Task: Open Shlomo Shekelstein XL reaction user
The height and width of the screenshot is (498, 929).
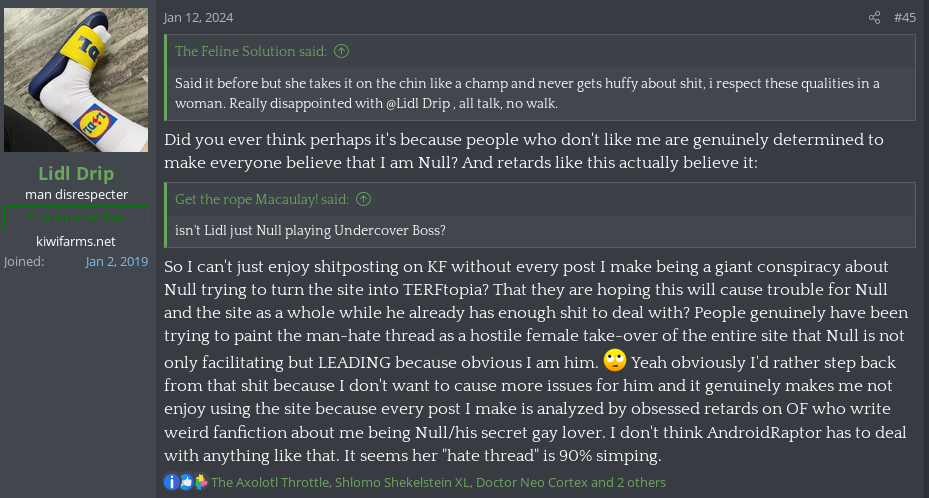Action: (399, 482)
